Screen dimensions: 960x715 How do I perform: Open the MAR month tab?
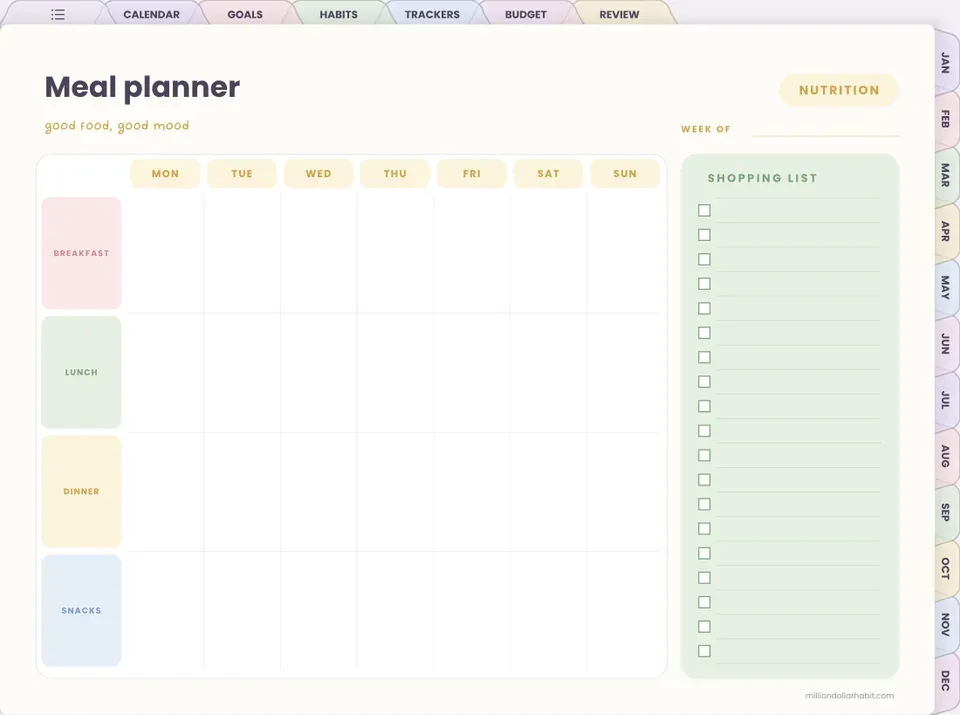[946, 175]
